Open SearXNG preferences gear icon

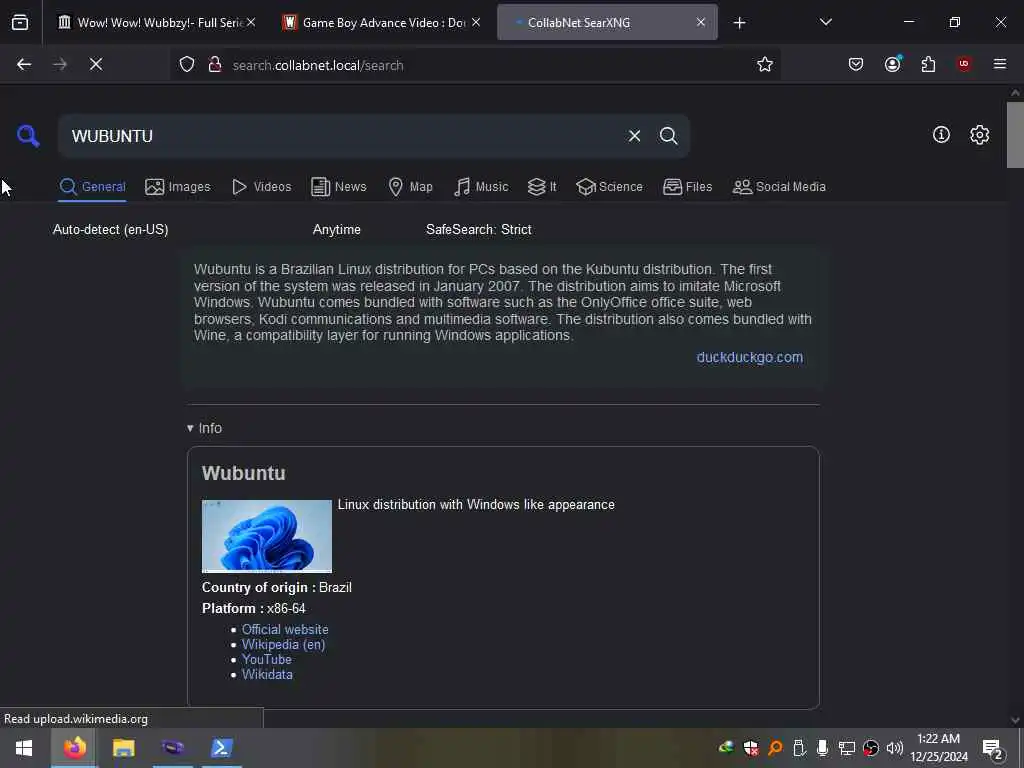(979, 135)
